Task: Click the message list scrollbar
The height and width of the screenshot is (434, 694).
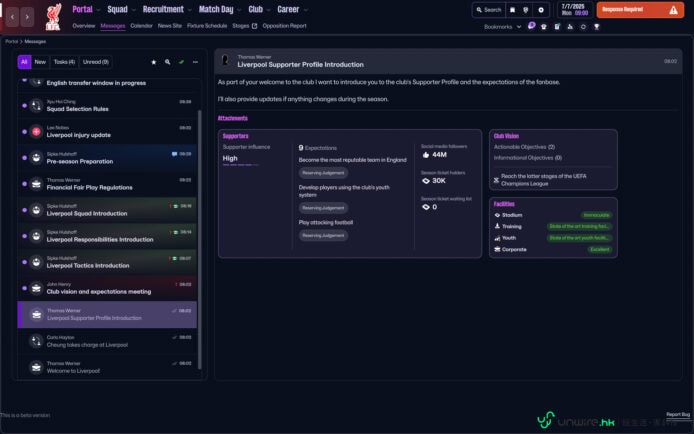Action: point(200,239)
